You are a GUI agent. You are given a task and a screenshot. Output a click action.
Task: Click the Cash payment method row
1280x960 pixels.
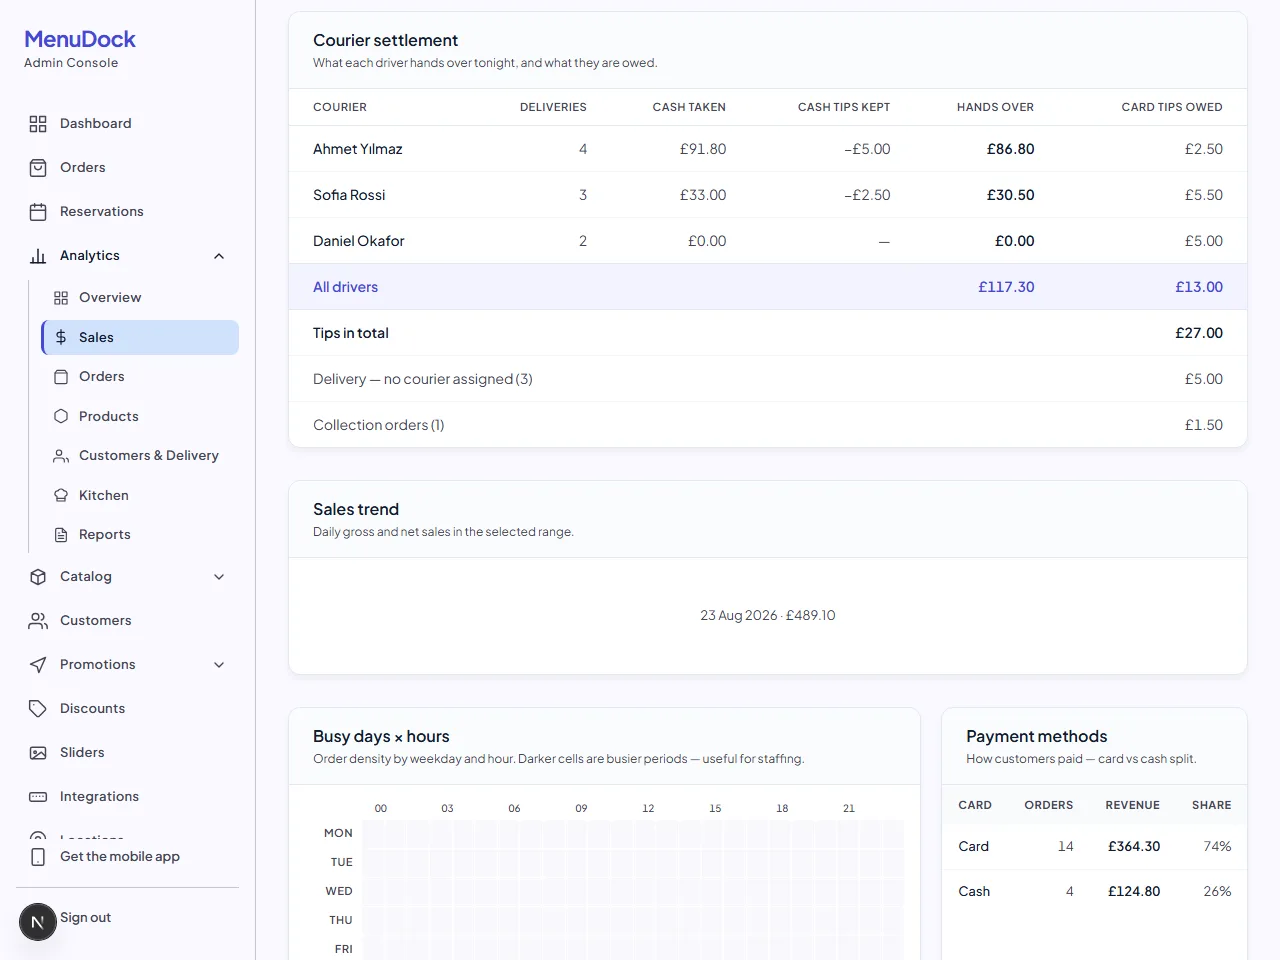coord(1095,892)
